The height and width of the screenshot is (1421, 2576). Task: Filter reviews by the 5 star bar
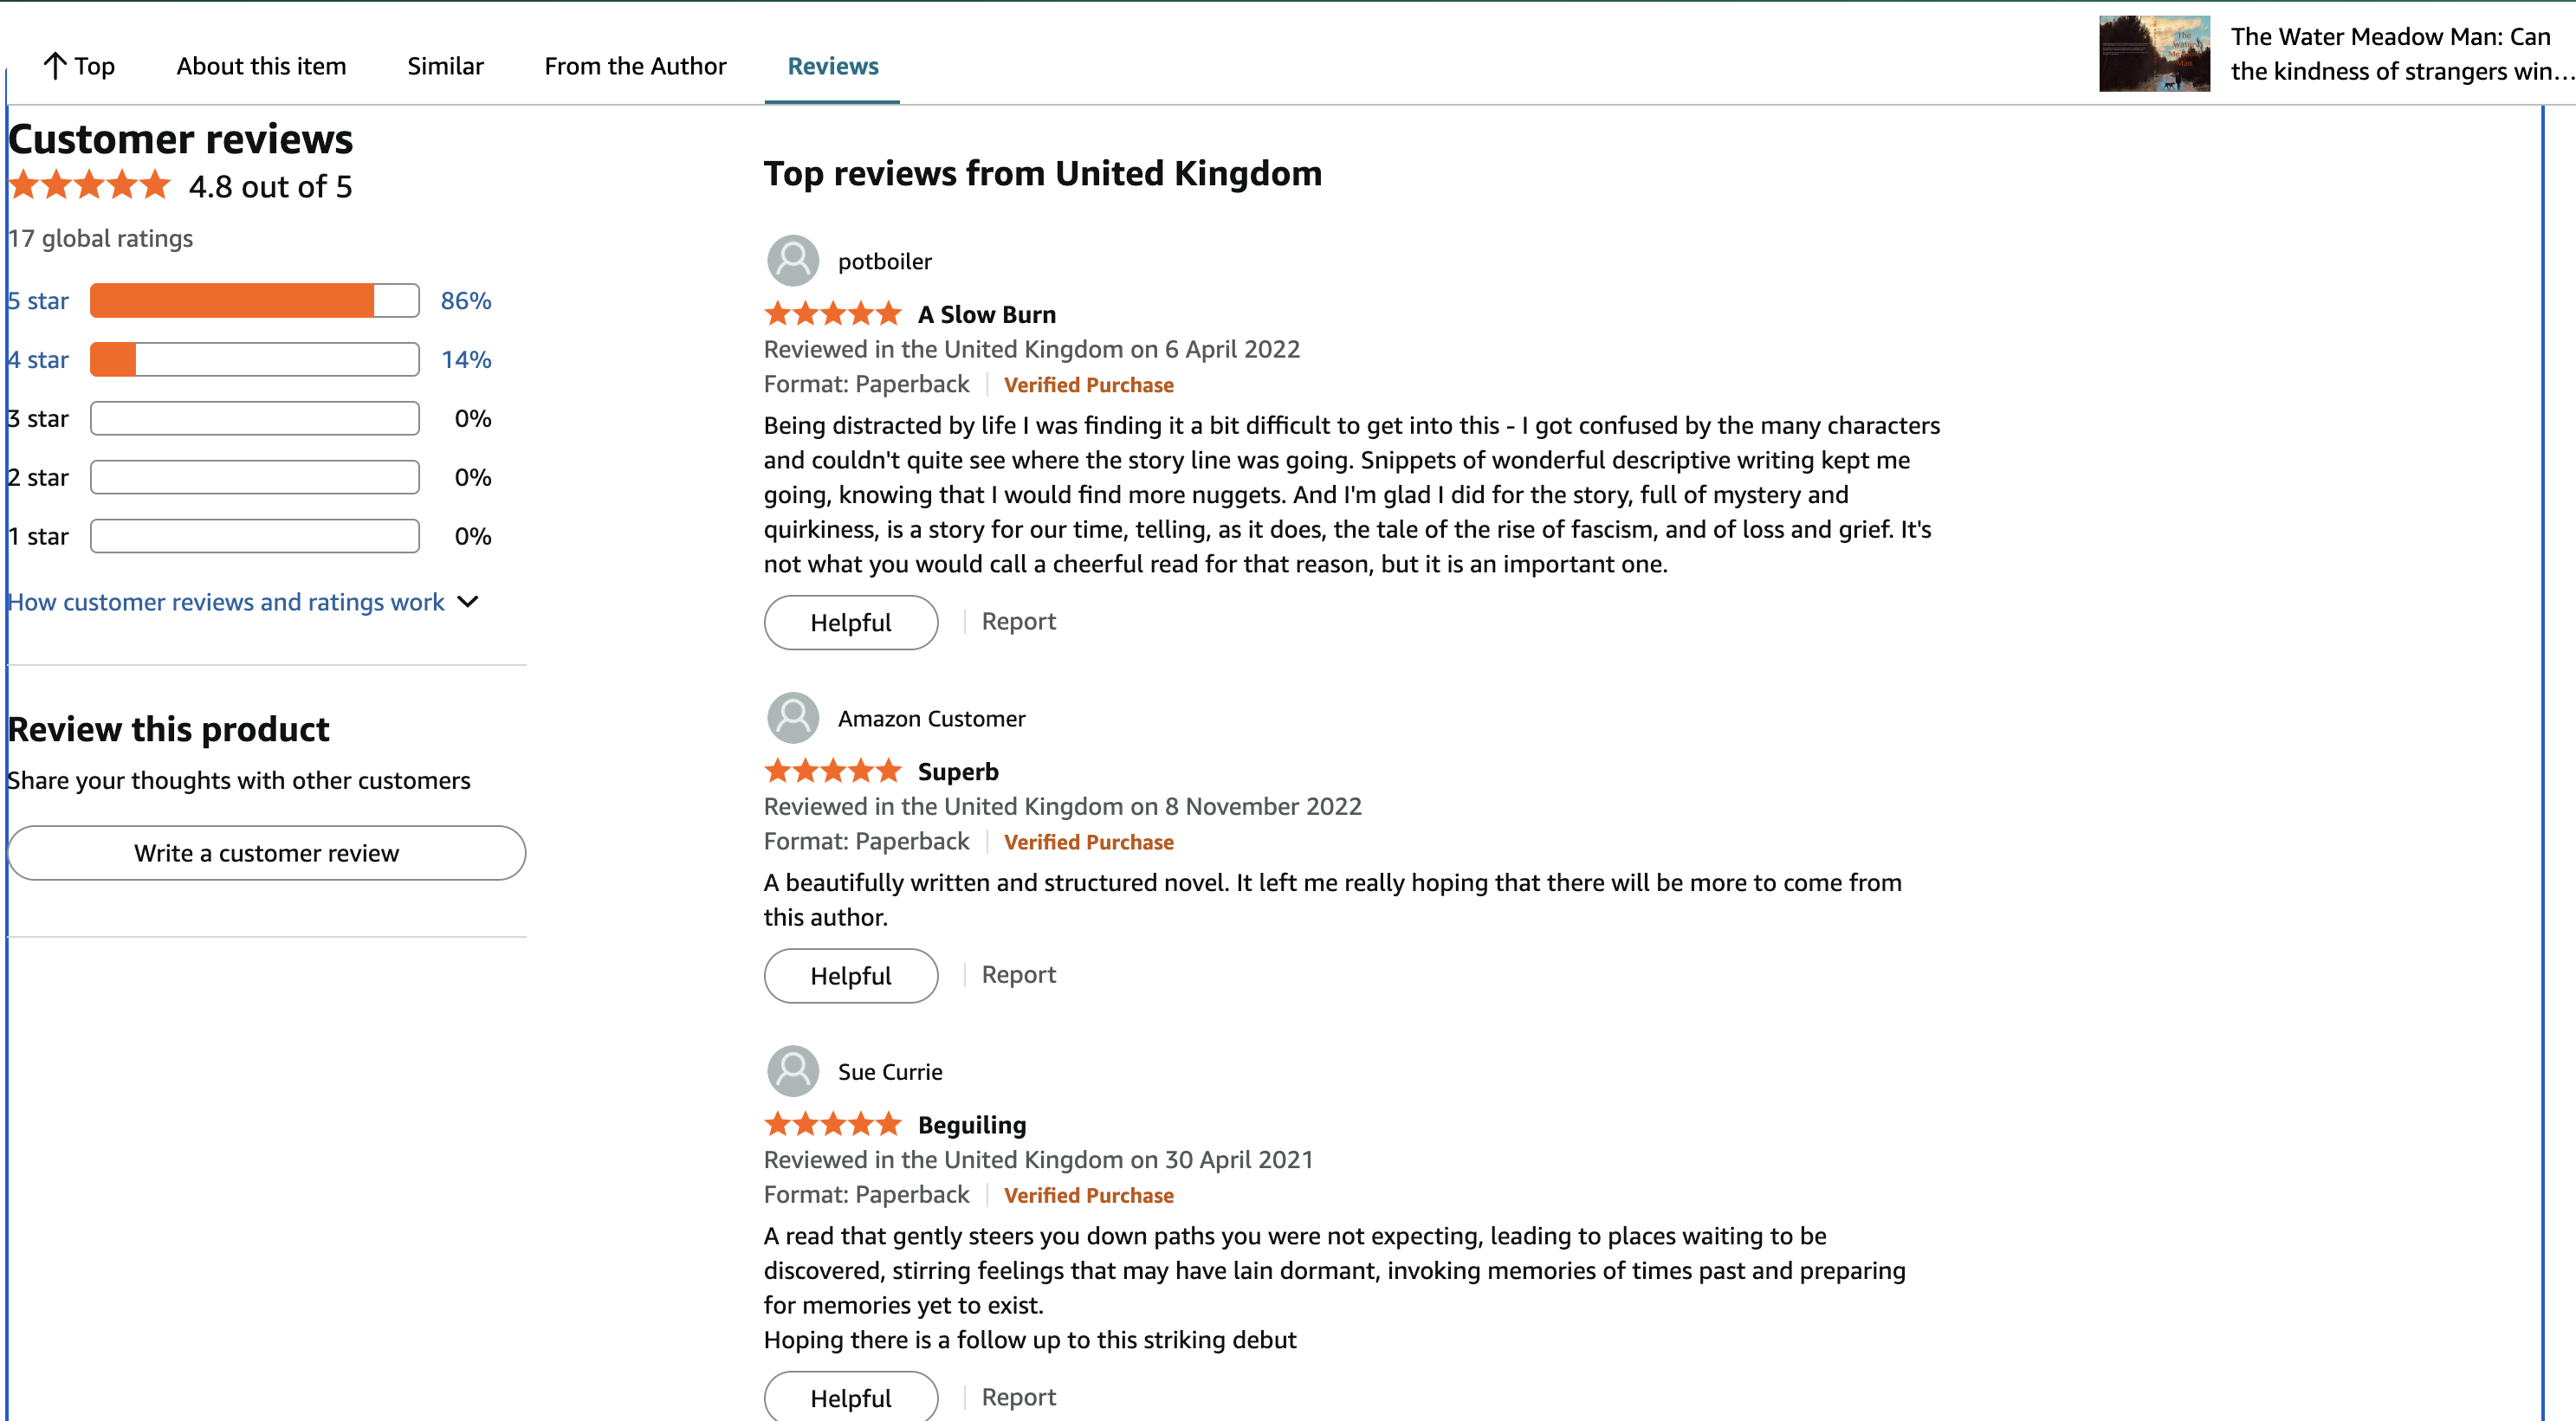click(x=254, y=301)
